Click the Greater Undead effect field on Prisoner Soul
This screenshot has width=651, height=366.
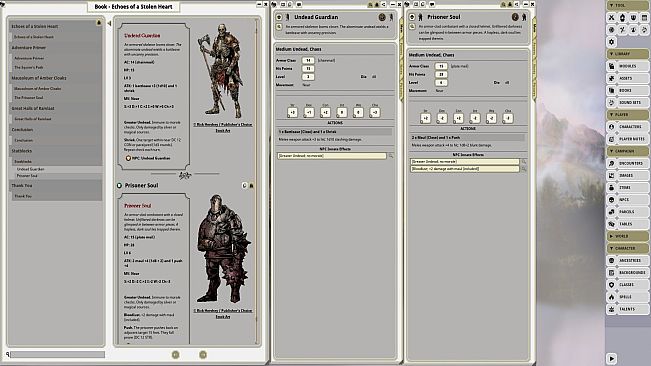click(465, 161)
